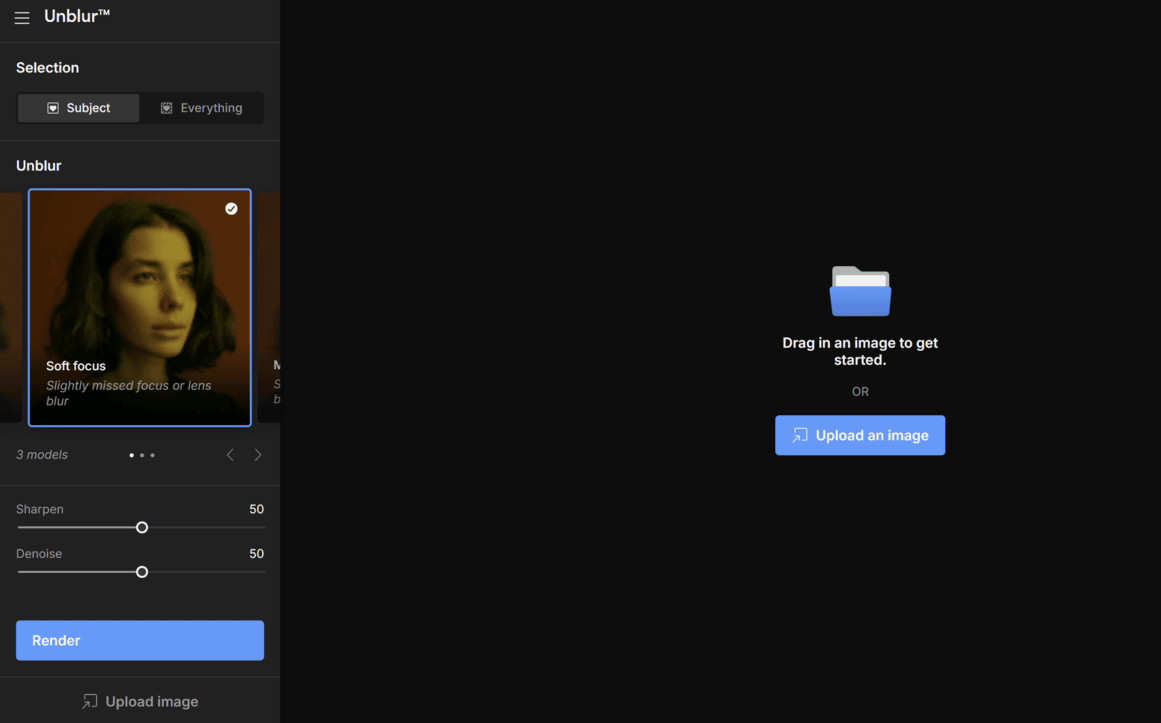
Task: Click the Subject selection icon
Action: coord(53,108)
